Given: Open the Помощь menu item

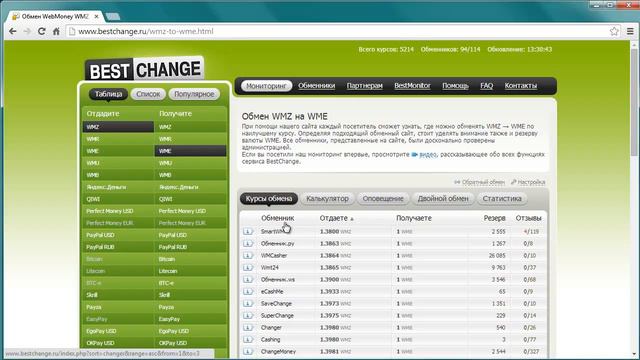Looking at the screenshot, I should [x=456, y=86].
